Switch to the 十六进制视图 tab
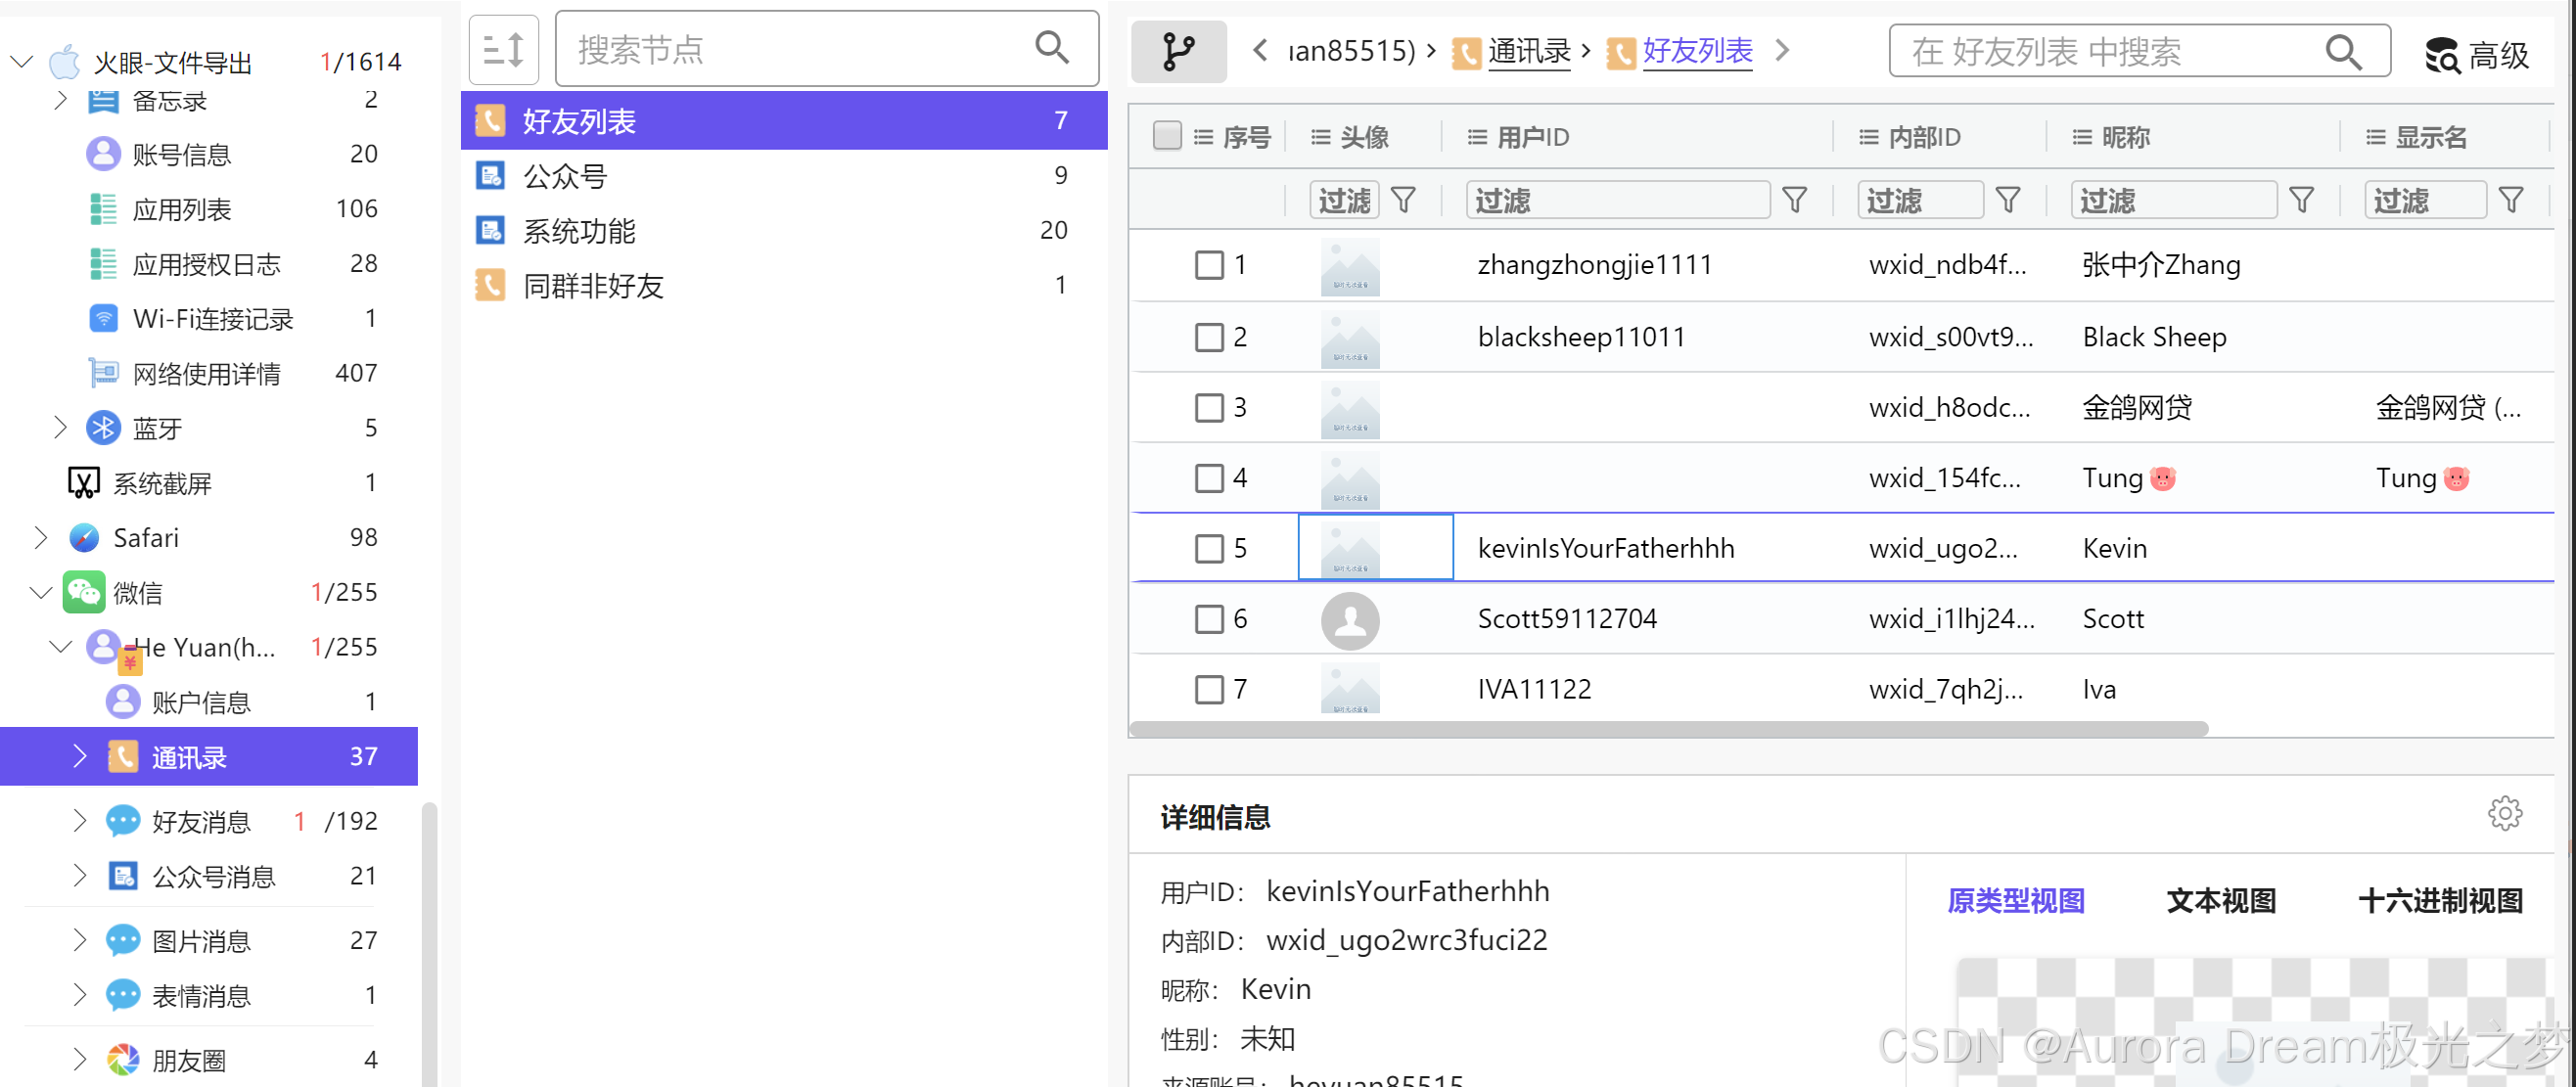The width and height of the screenshot is (2576, 1087). [x=2439, y=901]
